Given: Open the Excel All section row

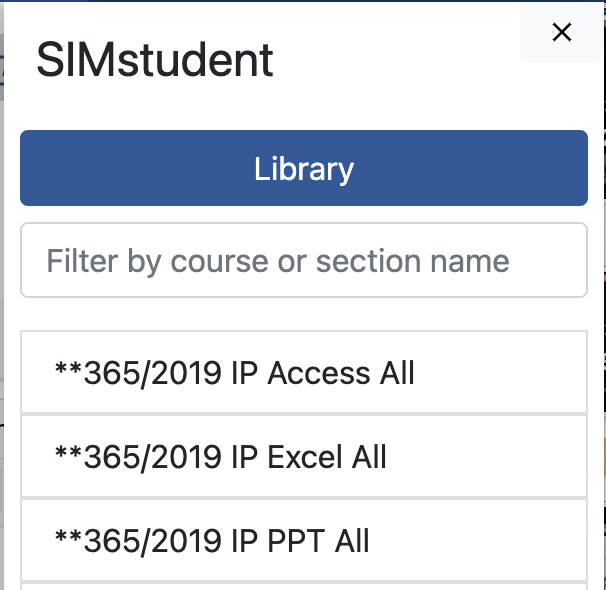Looking at the screenshot, I should [304, 457].
